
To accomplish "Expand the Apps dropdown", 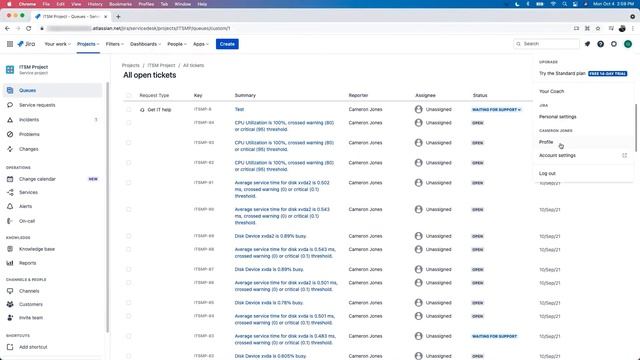I will pos(200,44).
